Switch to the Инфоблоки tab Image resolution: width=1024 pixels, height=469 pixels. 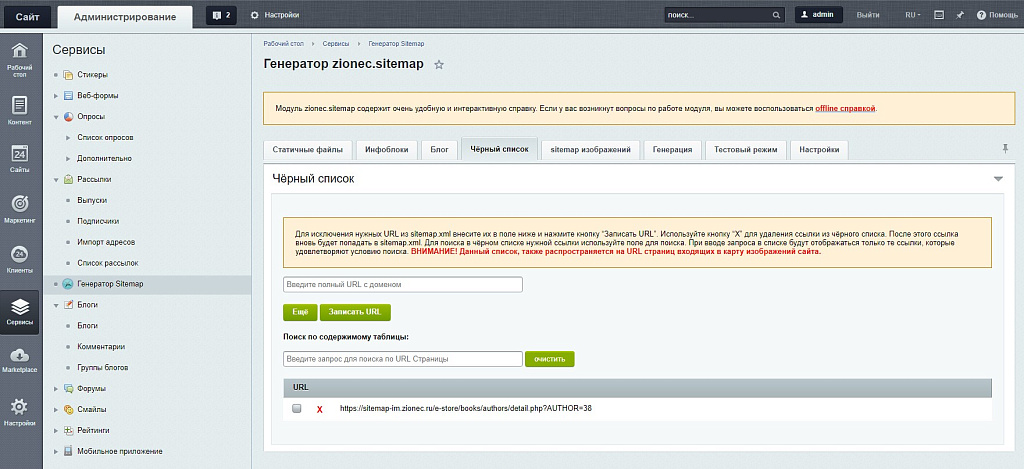(386, 149)
